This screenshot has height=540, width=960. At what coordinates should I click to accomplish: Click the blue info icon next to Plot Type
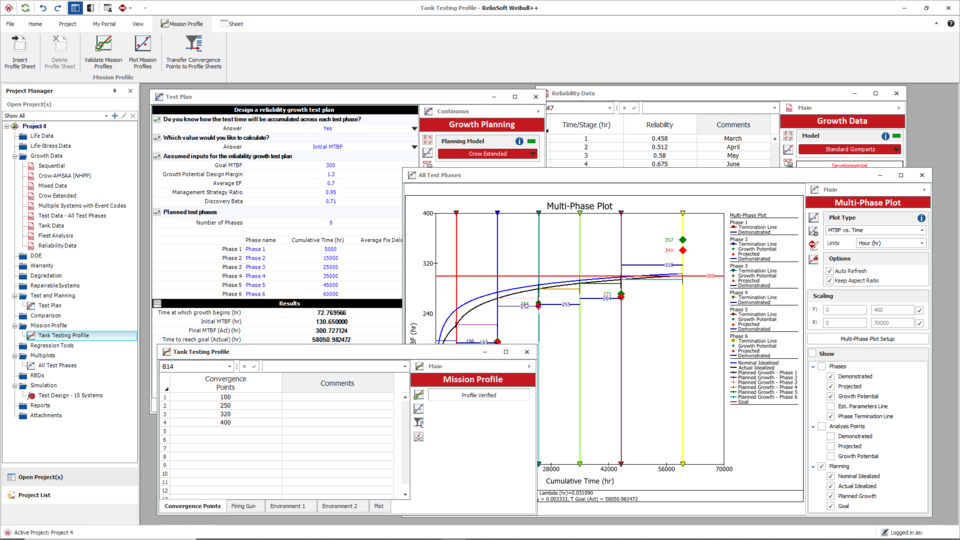coord(921,218)
